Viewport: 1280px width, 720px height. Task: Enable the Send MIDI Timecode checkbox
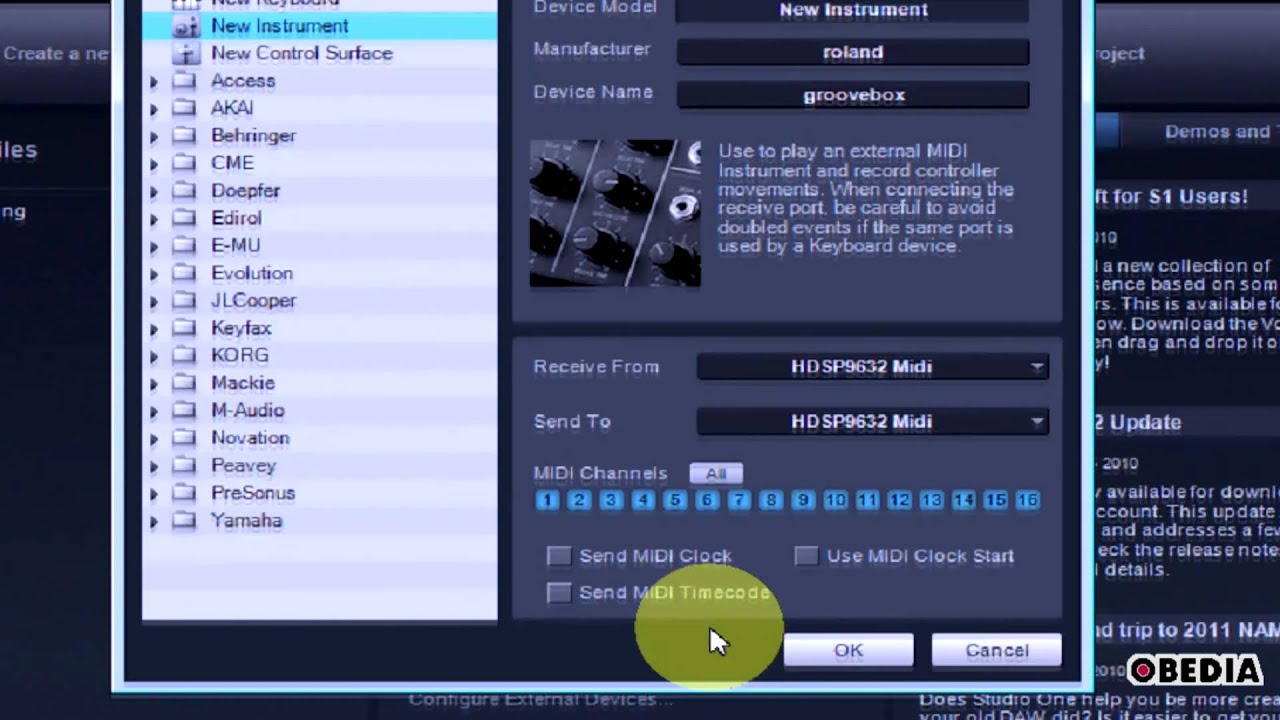point(559,593)
